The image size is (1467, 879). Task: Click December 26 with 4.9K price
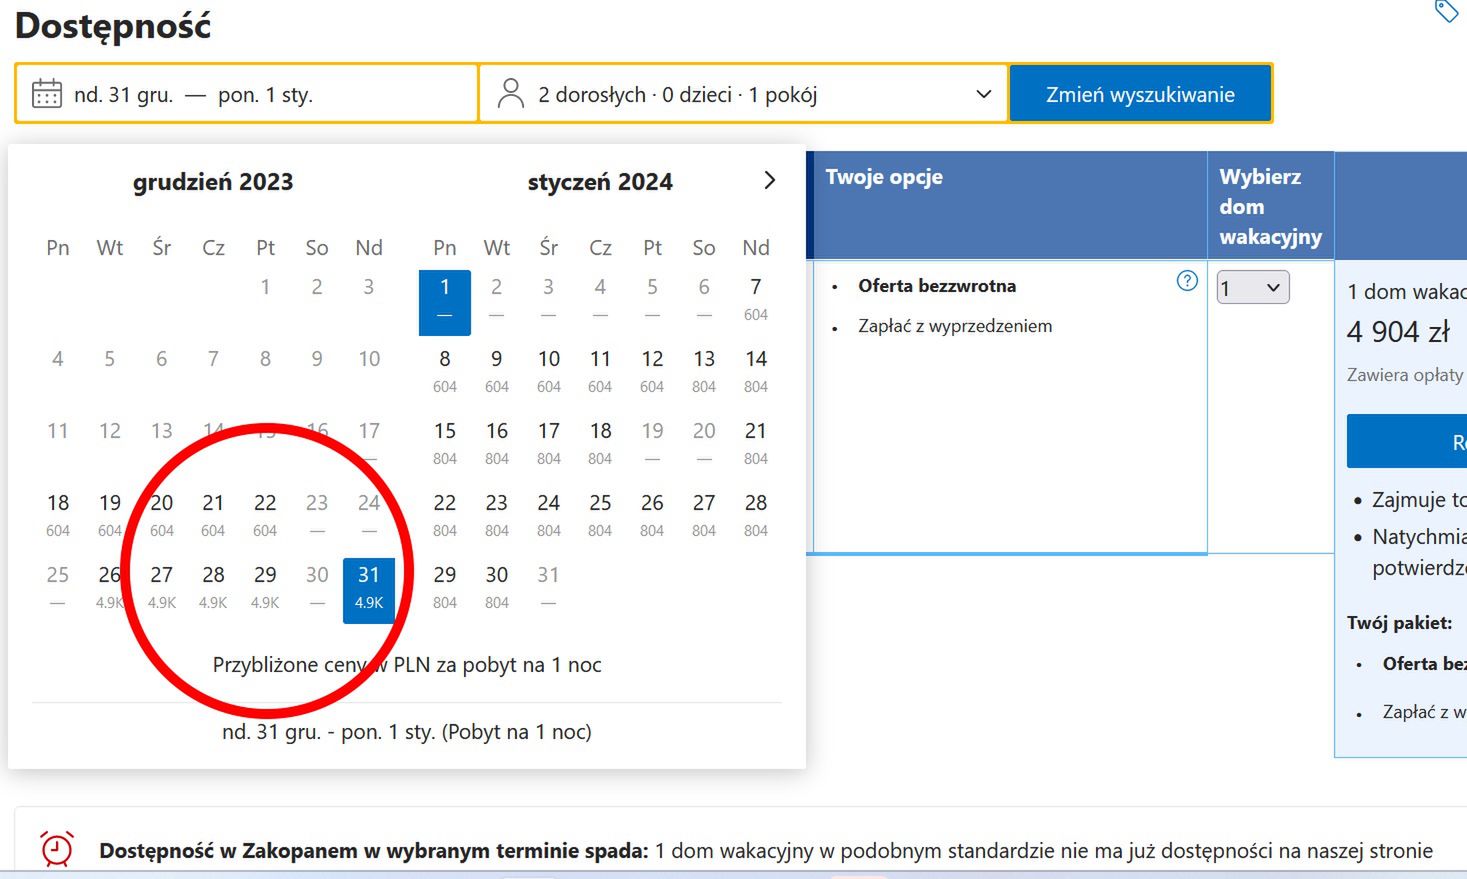click(x=109, y=575)
